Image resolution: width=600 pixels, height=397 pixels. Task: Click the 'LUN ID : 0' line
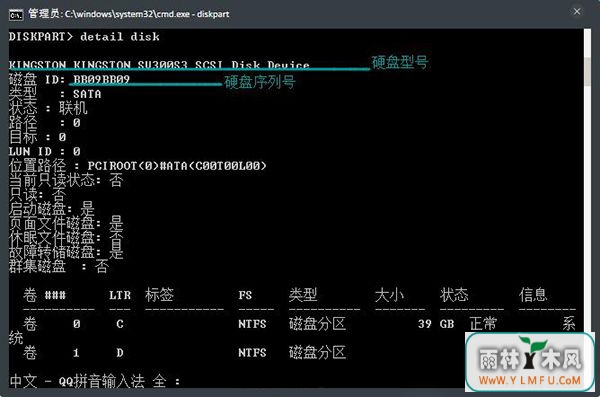pyautogui.click(x=45, y=152)
